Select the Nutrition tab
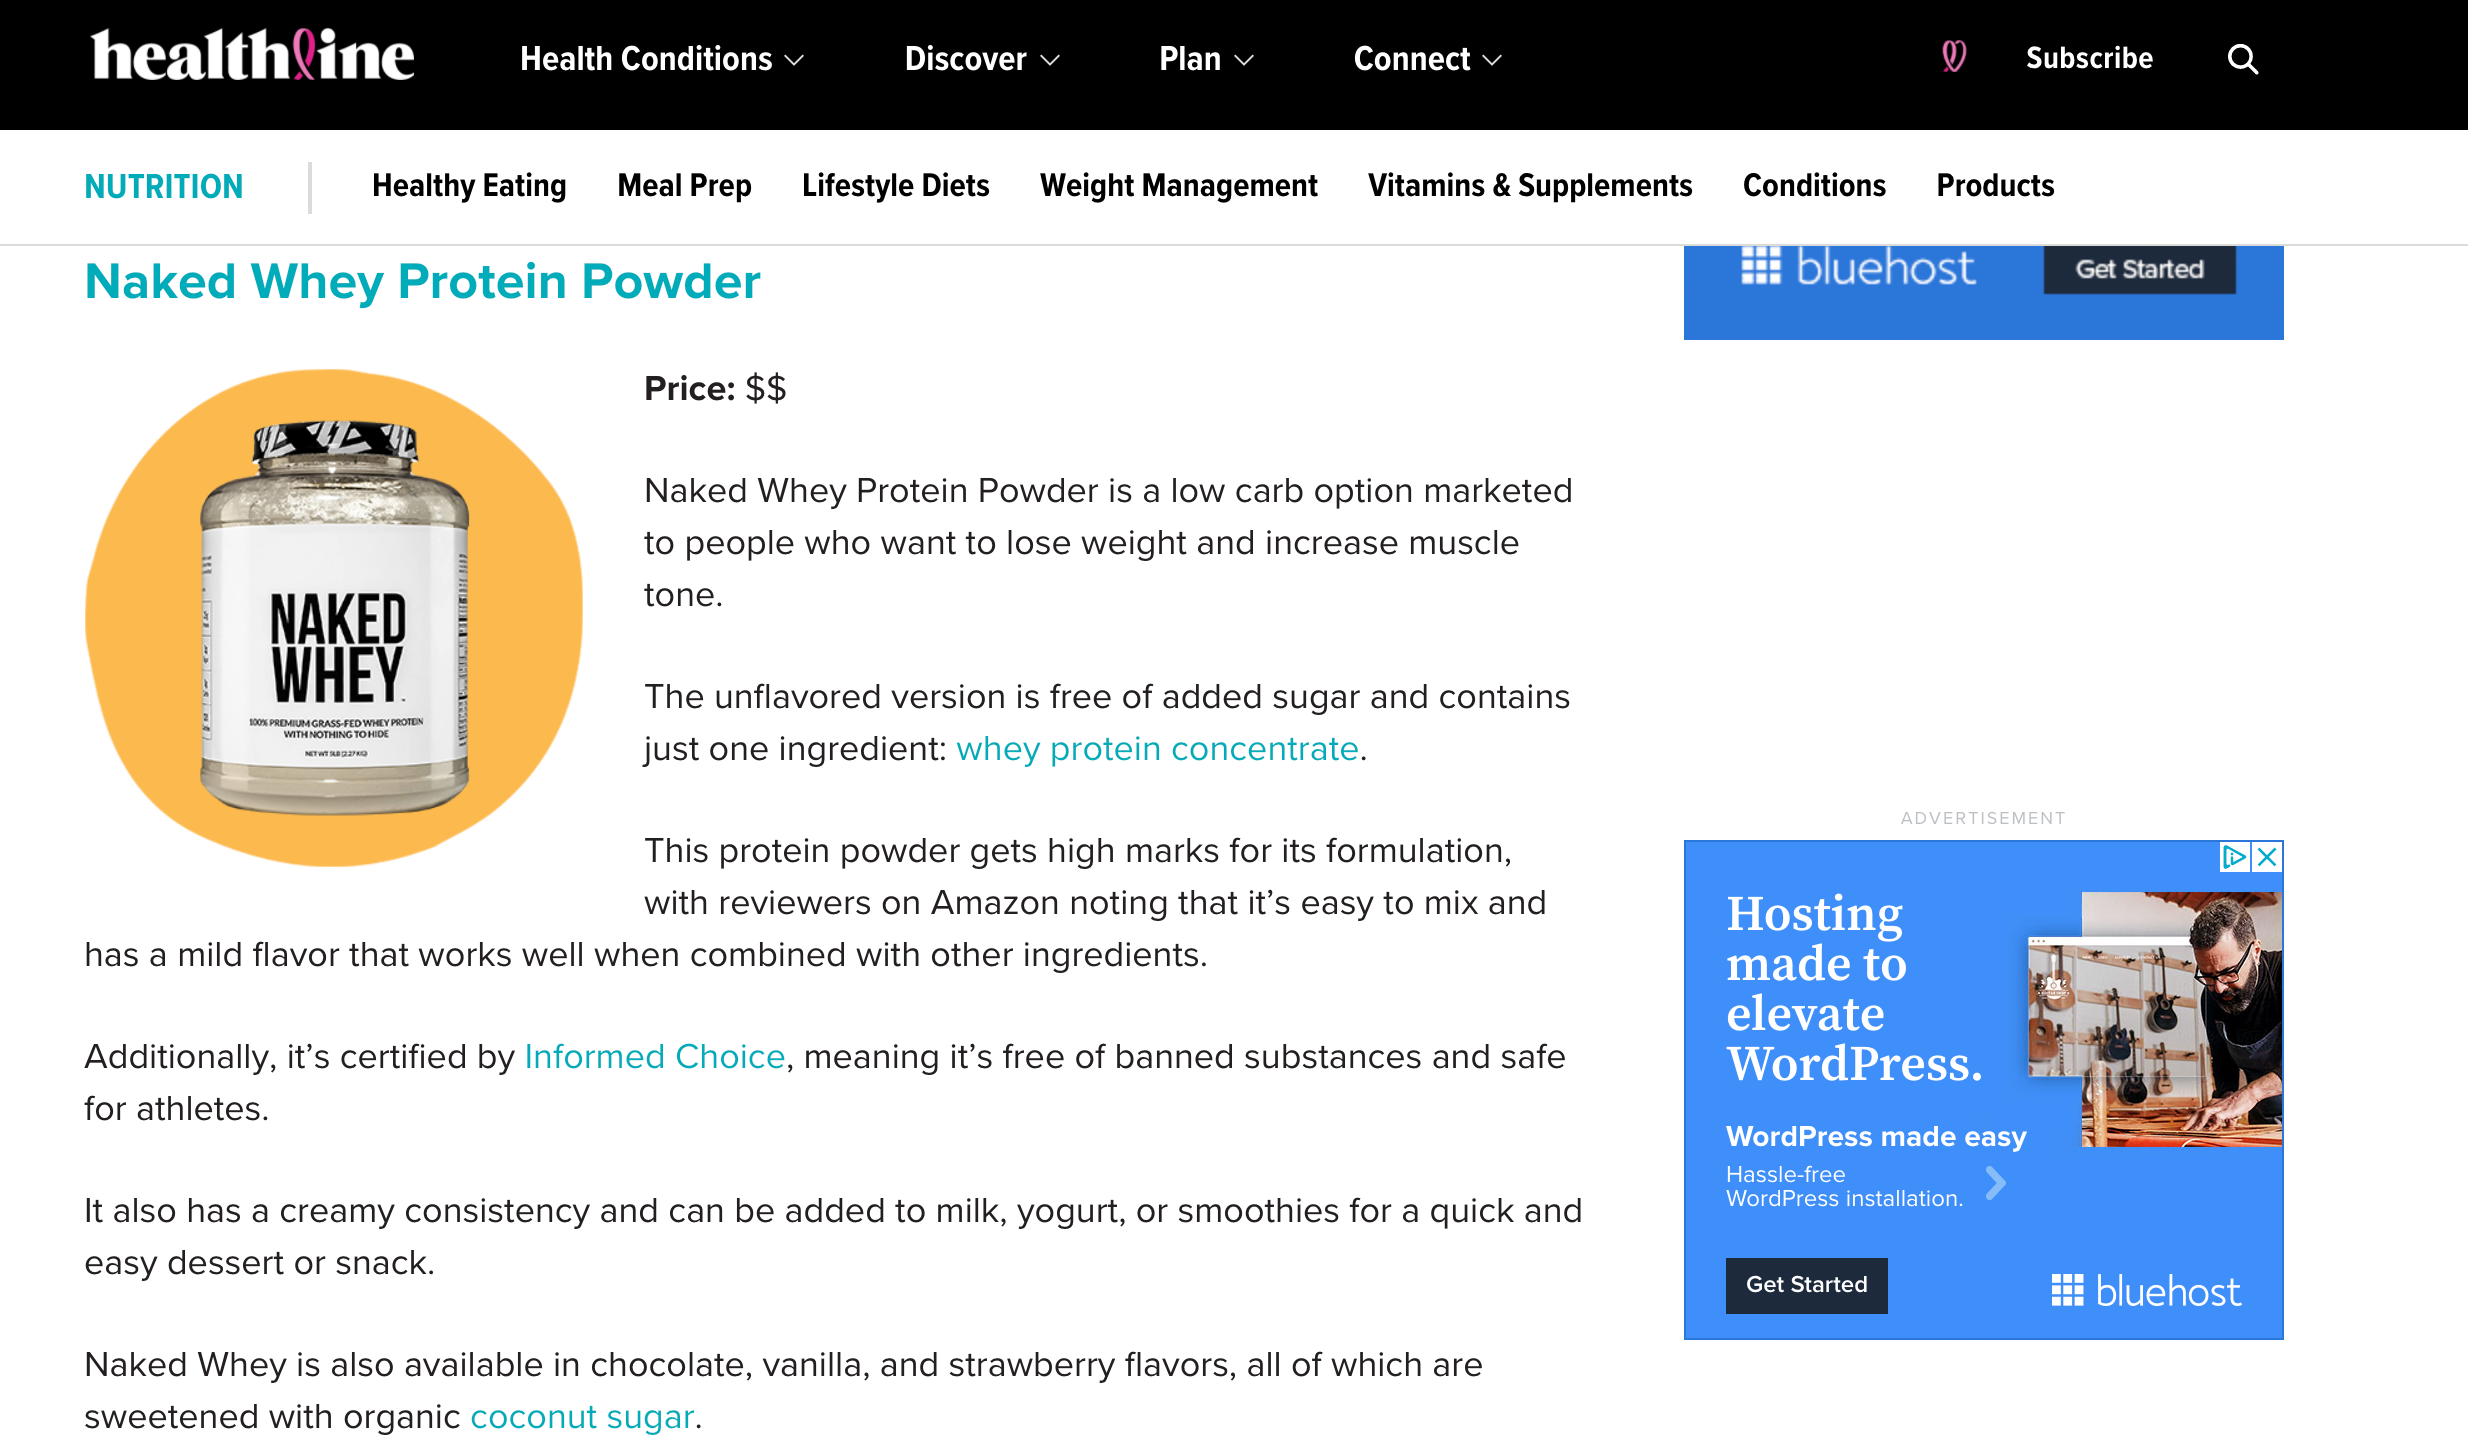The image size is (2468, 1448). 164,186
